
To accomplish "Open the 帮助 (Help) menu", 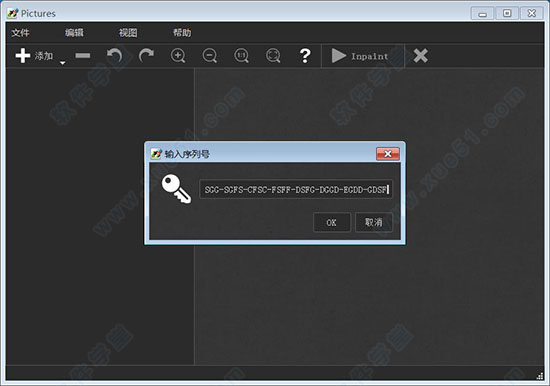I will [182, 33].
